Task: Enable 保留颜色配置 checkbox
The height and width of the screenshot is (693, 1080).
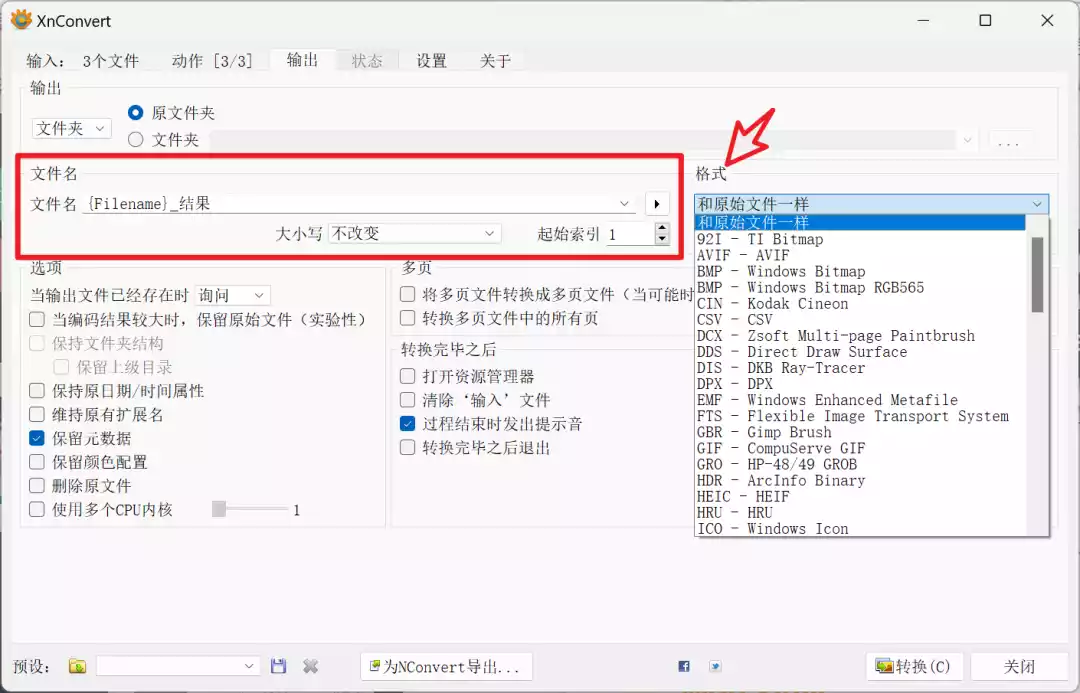Action: click(37, 462)
